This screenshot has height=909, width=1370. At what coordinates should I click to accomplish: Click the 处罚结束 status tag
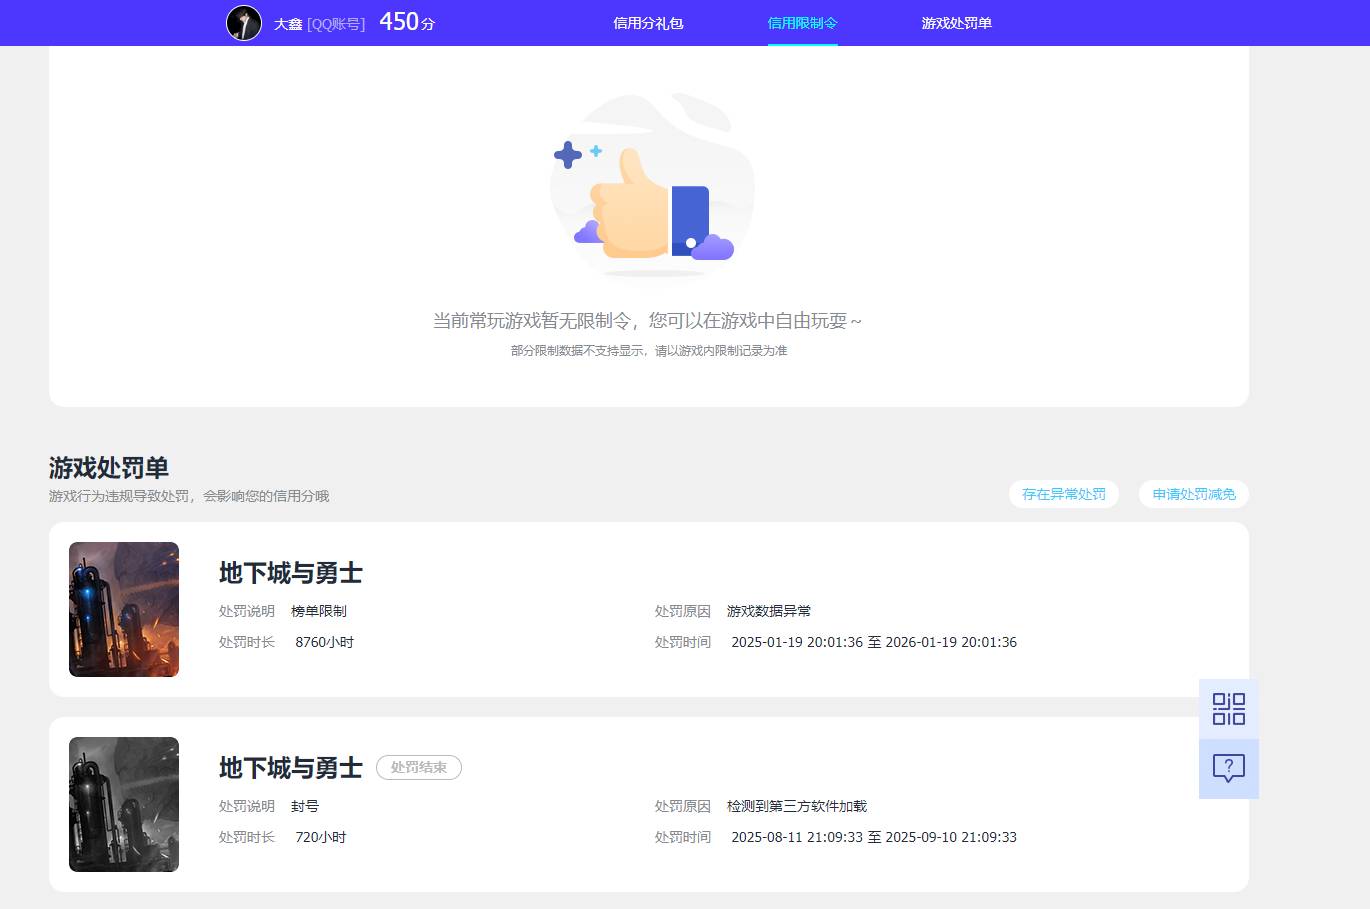(418, 767)
